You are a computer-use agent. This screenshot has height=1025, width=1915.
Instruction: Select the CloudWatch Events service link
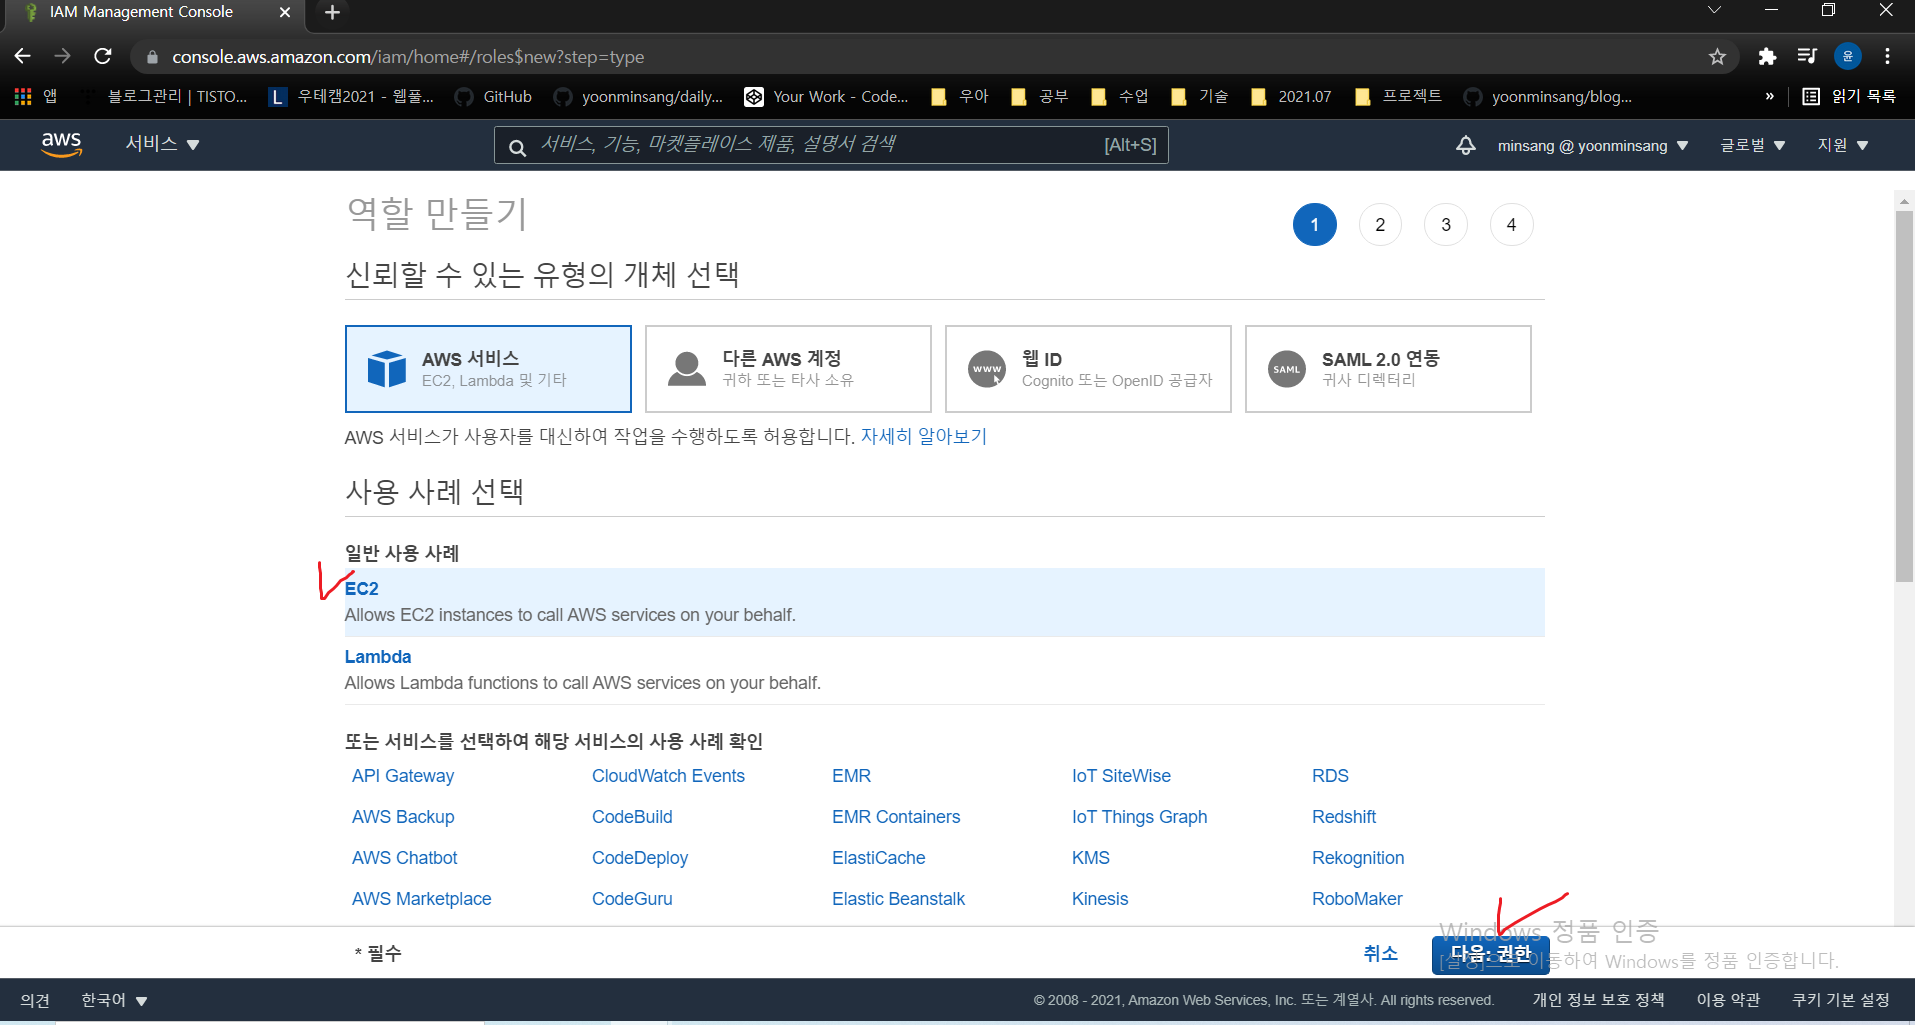tap(668, 776)
